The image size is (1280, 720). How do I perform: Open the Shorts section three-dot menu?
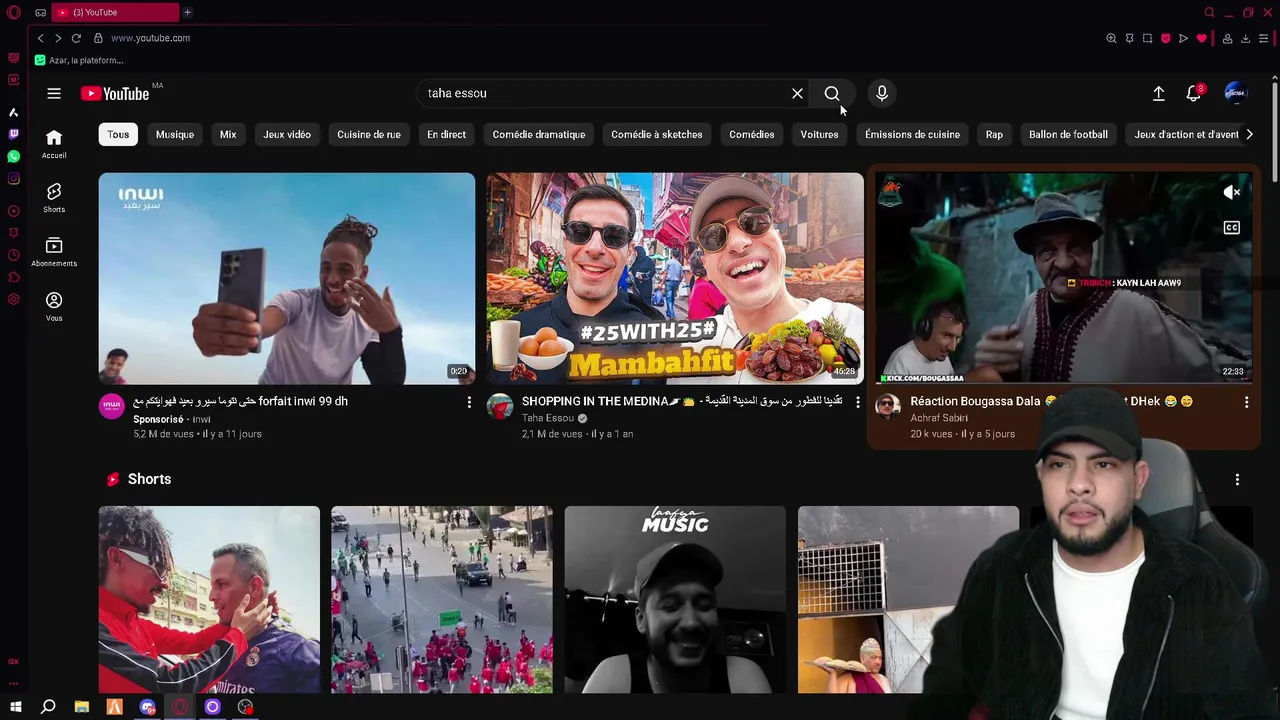(x=1237, y=479)
